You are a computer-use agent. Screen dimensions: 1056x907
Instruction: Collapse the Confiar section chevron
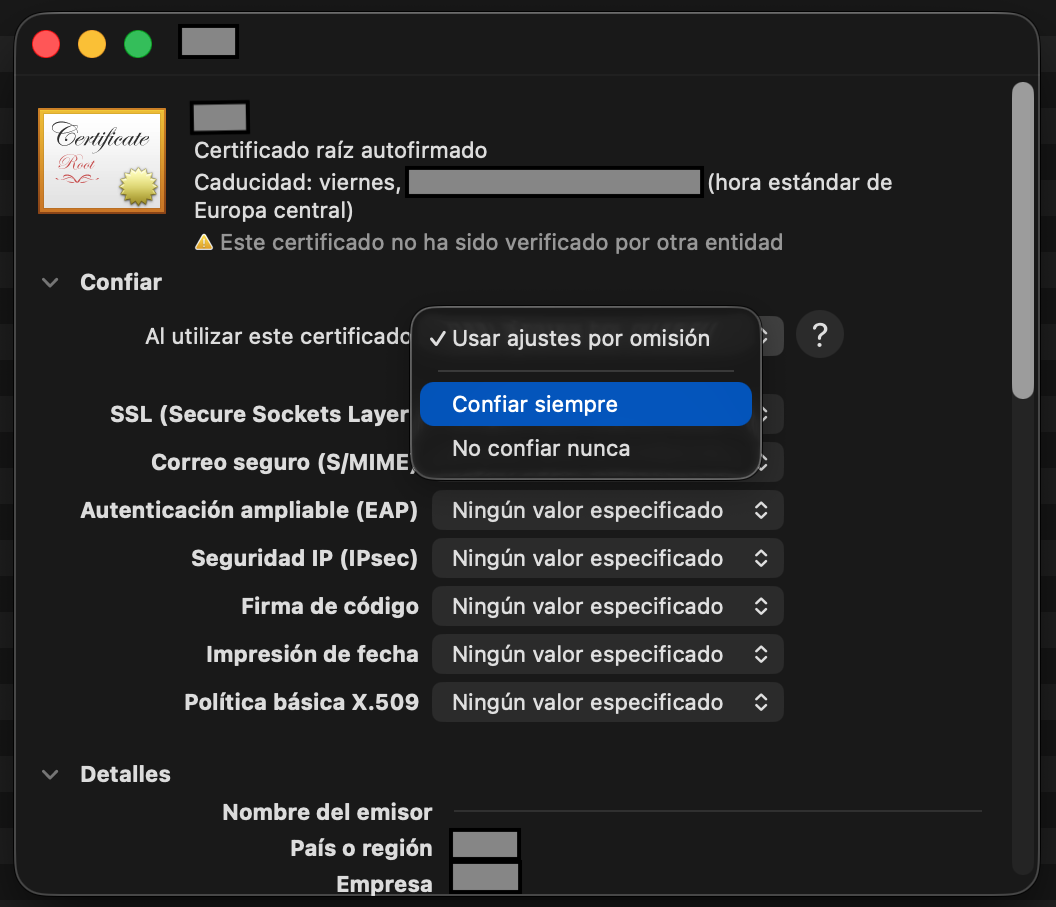[x=50, y=282]
